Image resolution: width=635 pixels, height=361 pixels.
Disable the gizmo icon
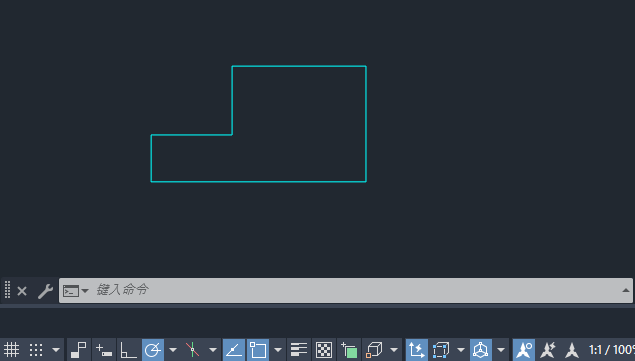pos(481,350)
